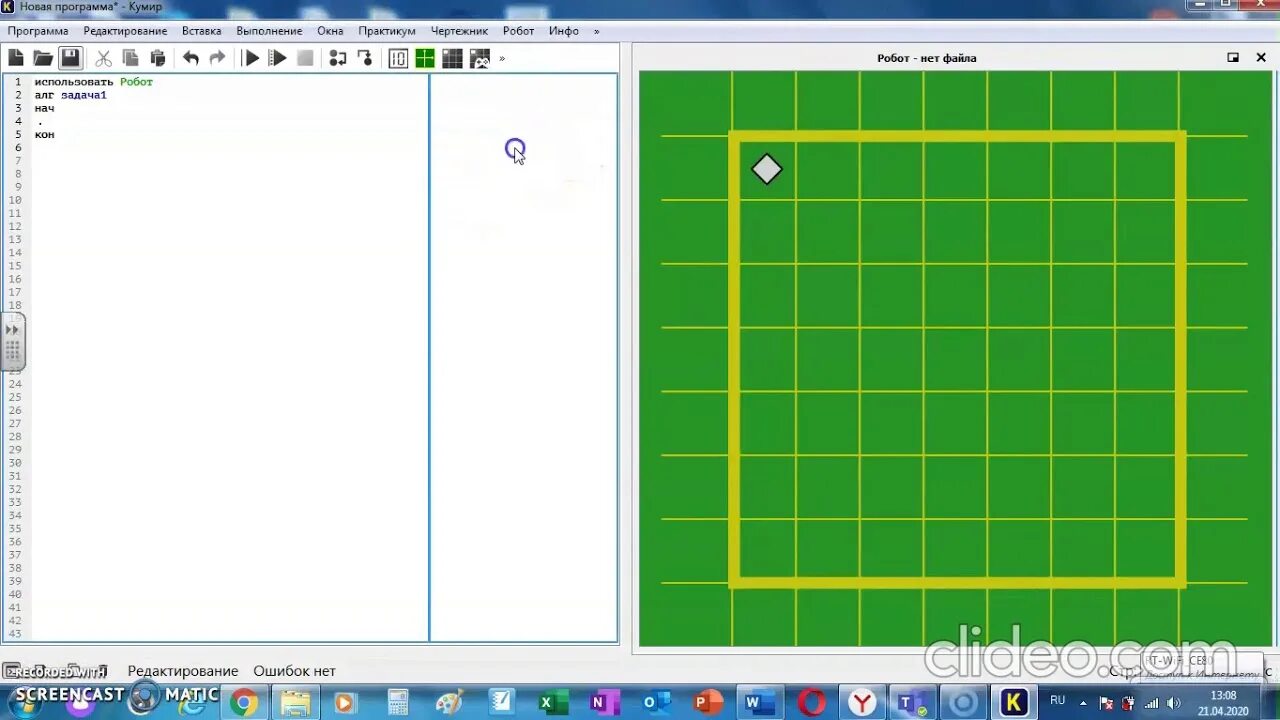Open Yandex browser from taskbar
Screen dimensions: 1280x720
[x=862, y=703]
